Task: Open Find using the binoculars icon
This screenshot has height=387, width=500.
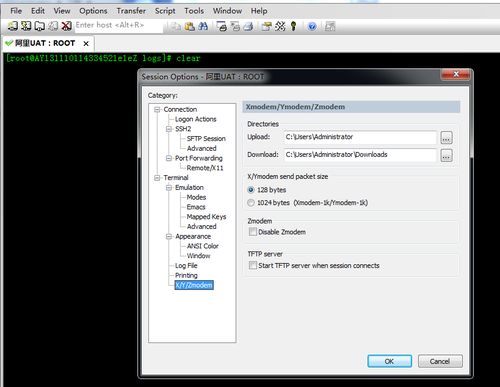Action: (x=203, y=26)
